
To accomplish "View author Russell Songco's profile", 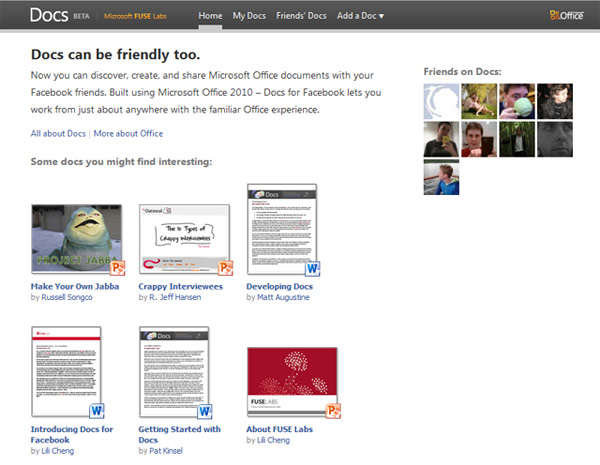I will [x=67, y=297].
